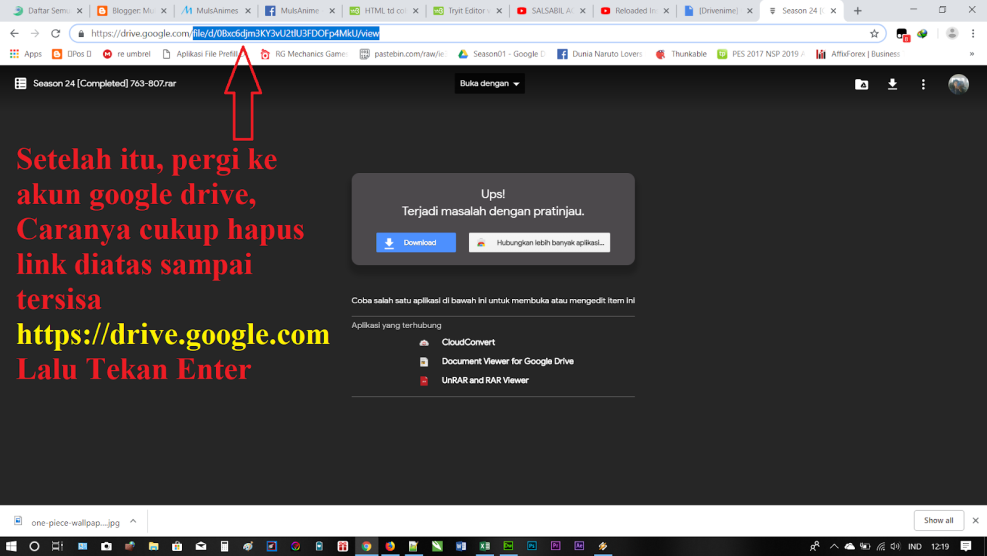Click the IND language indicator

[x=915, y=546]
